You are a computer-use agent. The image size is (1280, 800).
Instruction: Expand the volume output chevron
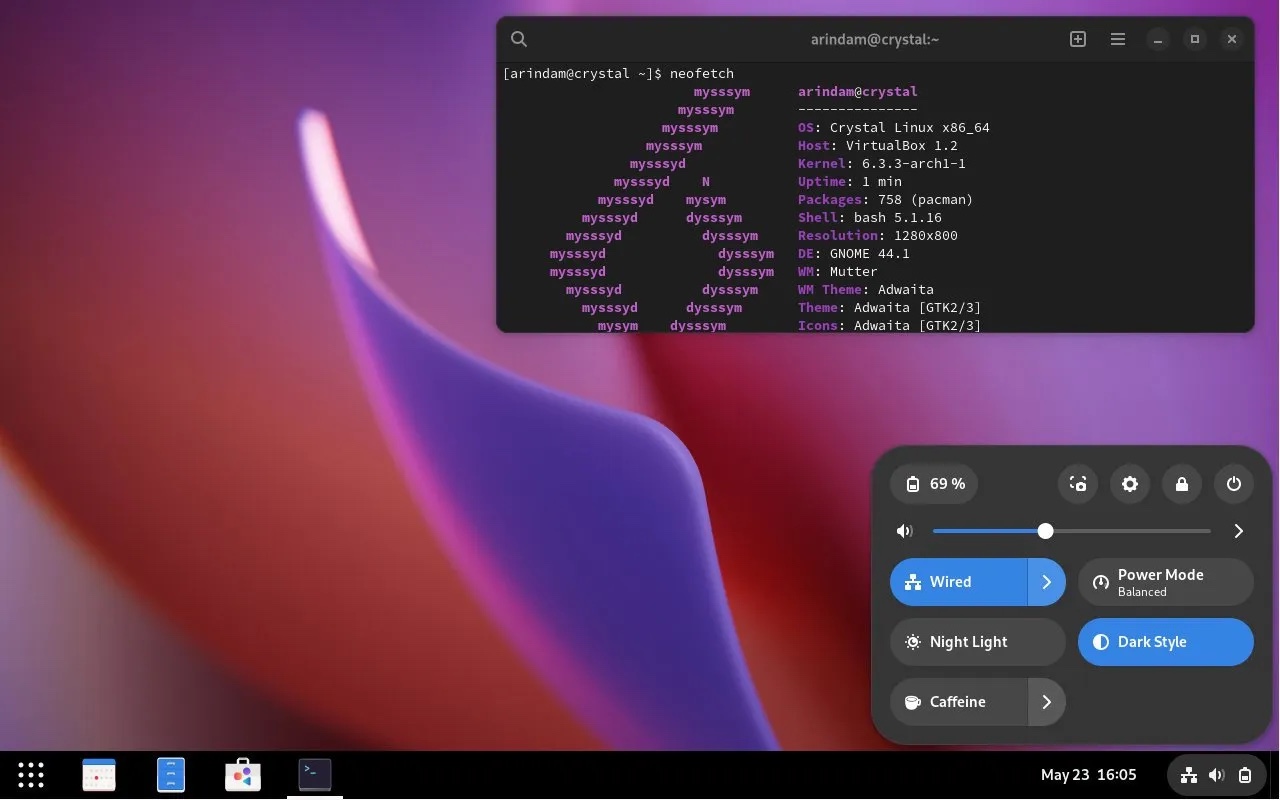click(x=1238, y=531)
